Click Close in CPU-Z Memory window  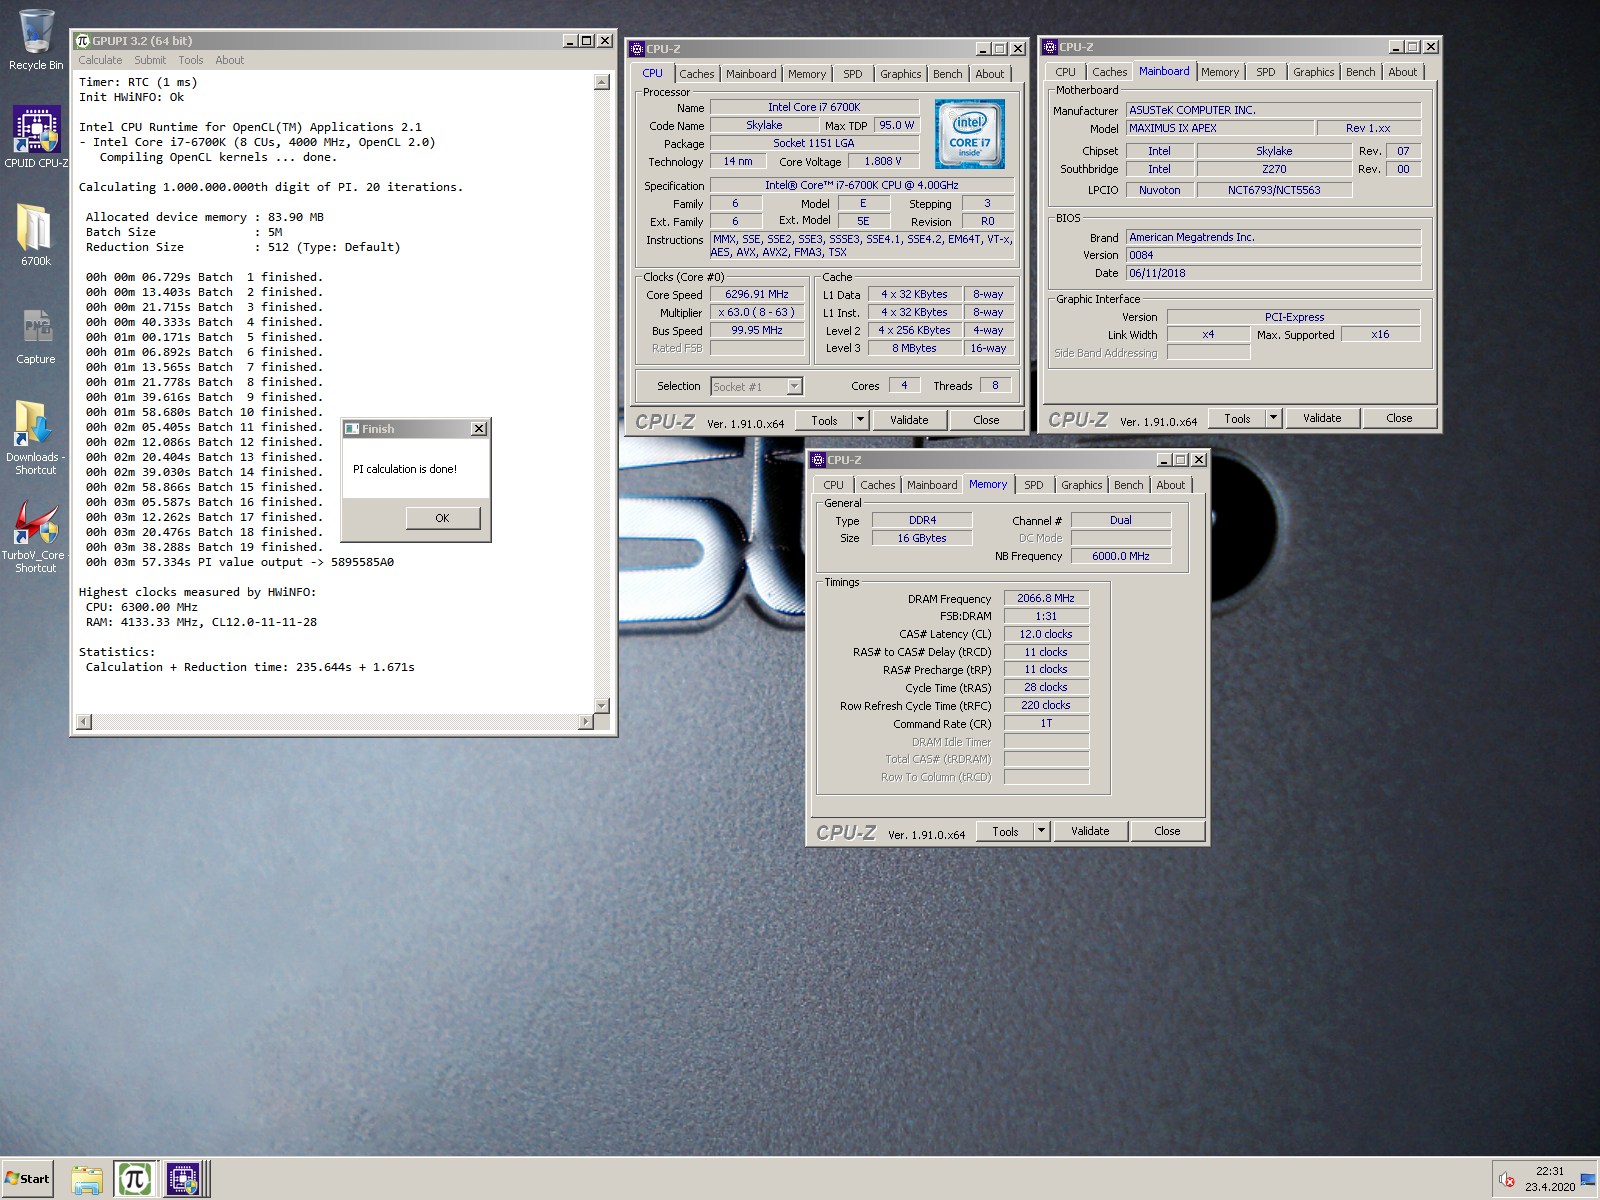(1167, 831)
